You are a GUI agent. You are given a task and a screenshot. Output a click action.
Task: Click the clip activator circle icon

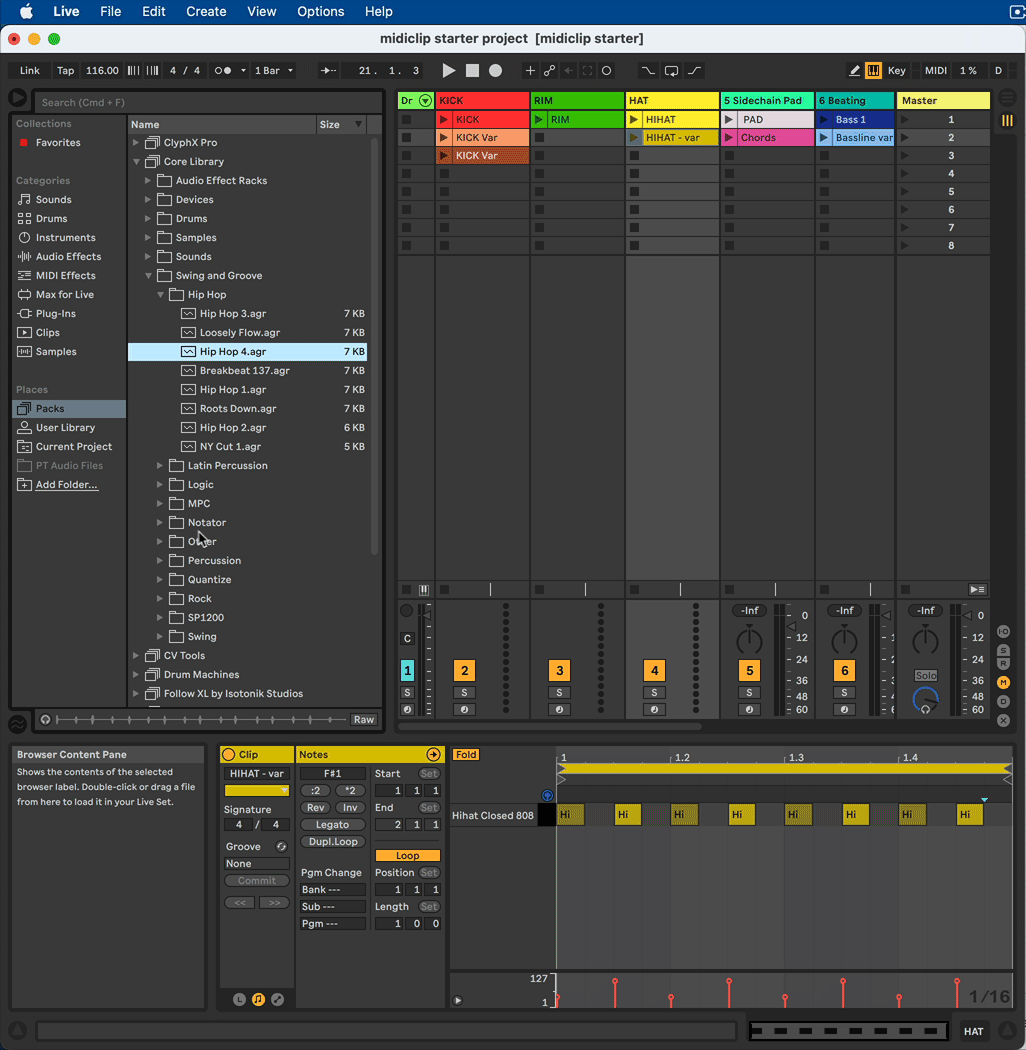coord(228,755)
